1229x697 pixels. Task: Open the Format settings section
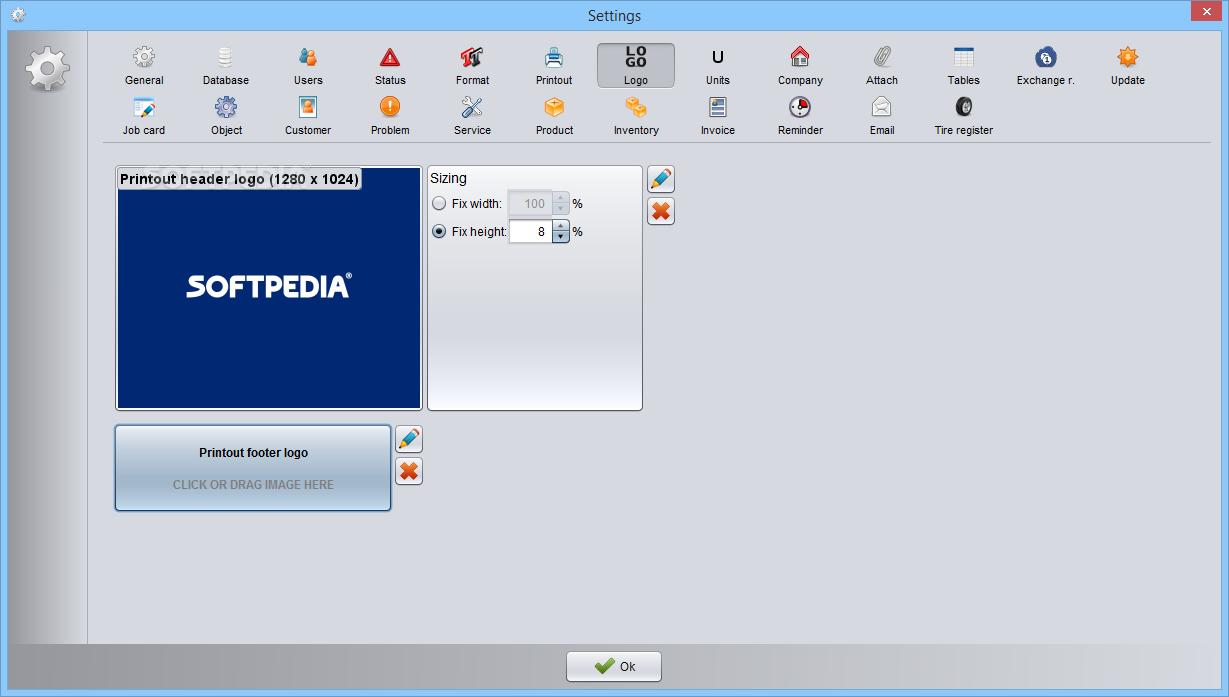[472, 66]
